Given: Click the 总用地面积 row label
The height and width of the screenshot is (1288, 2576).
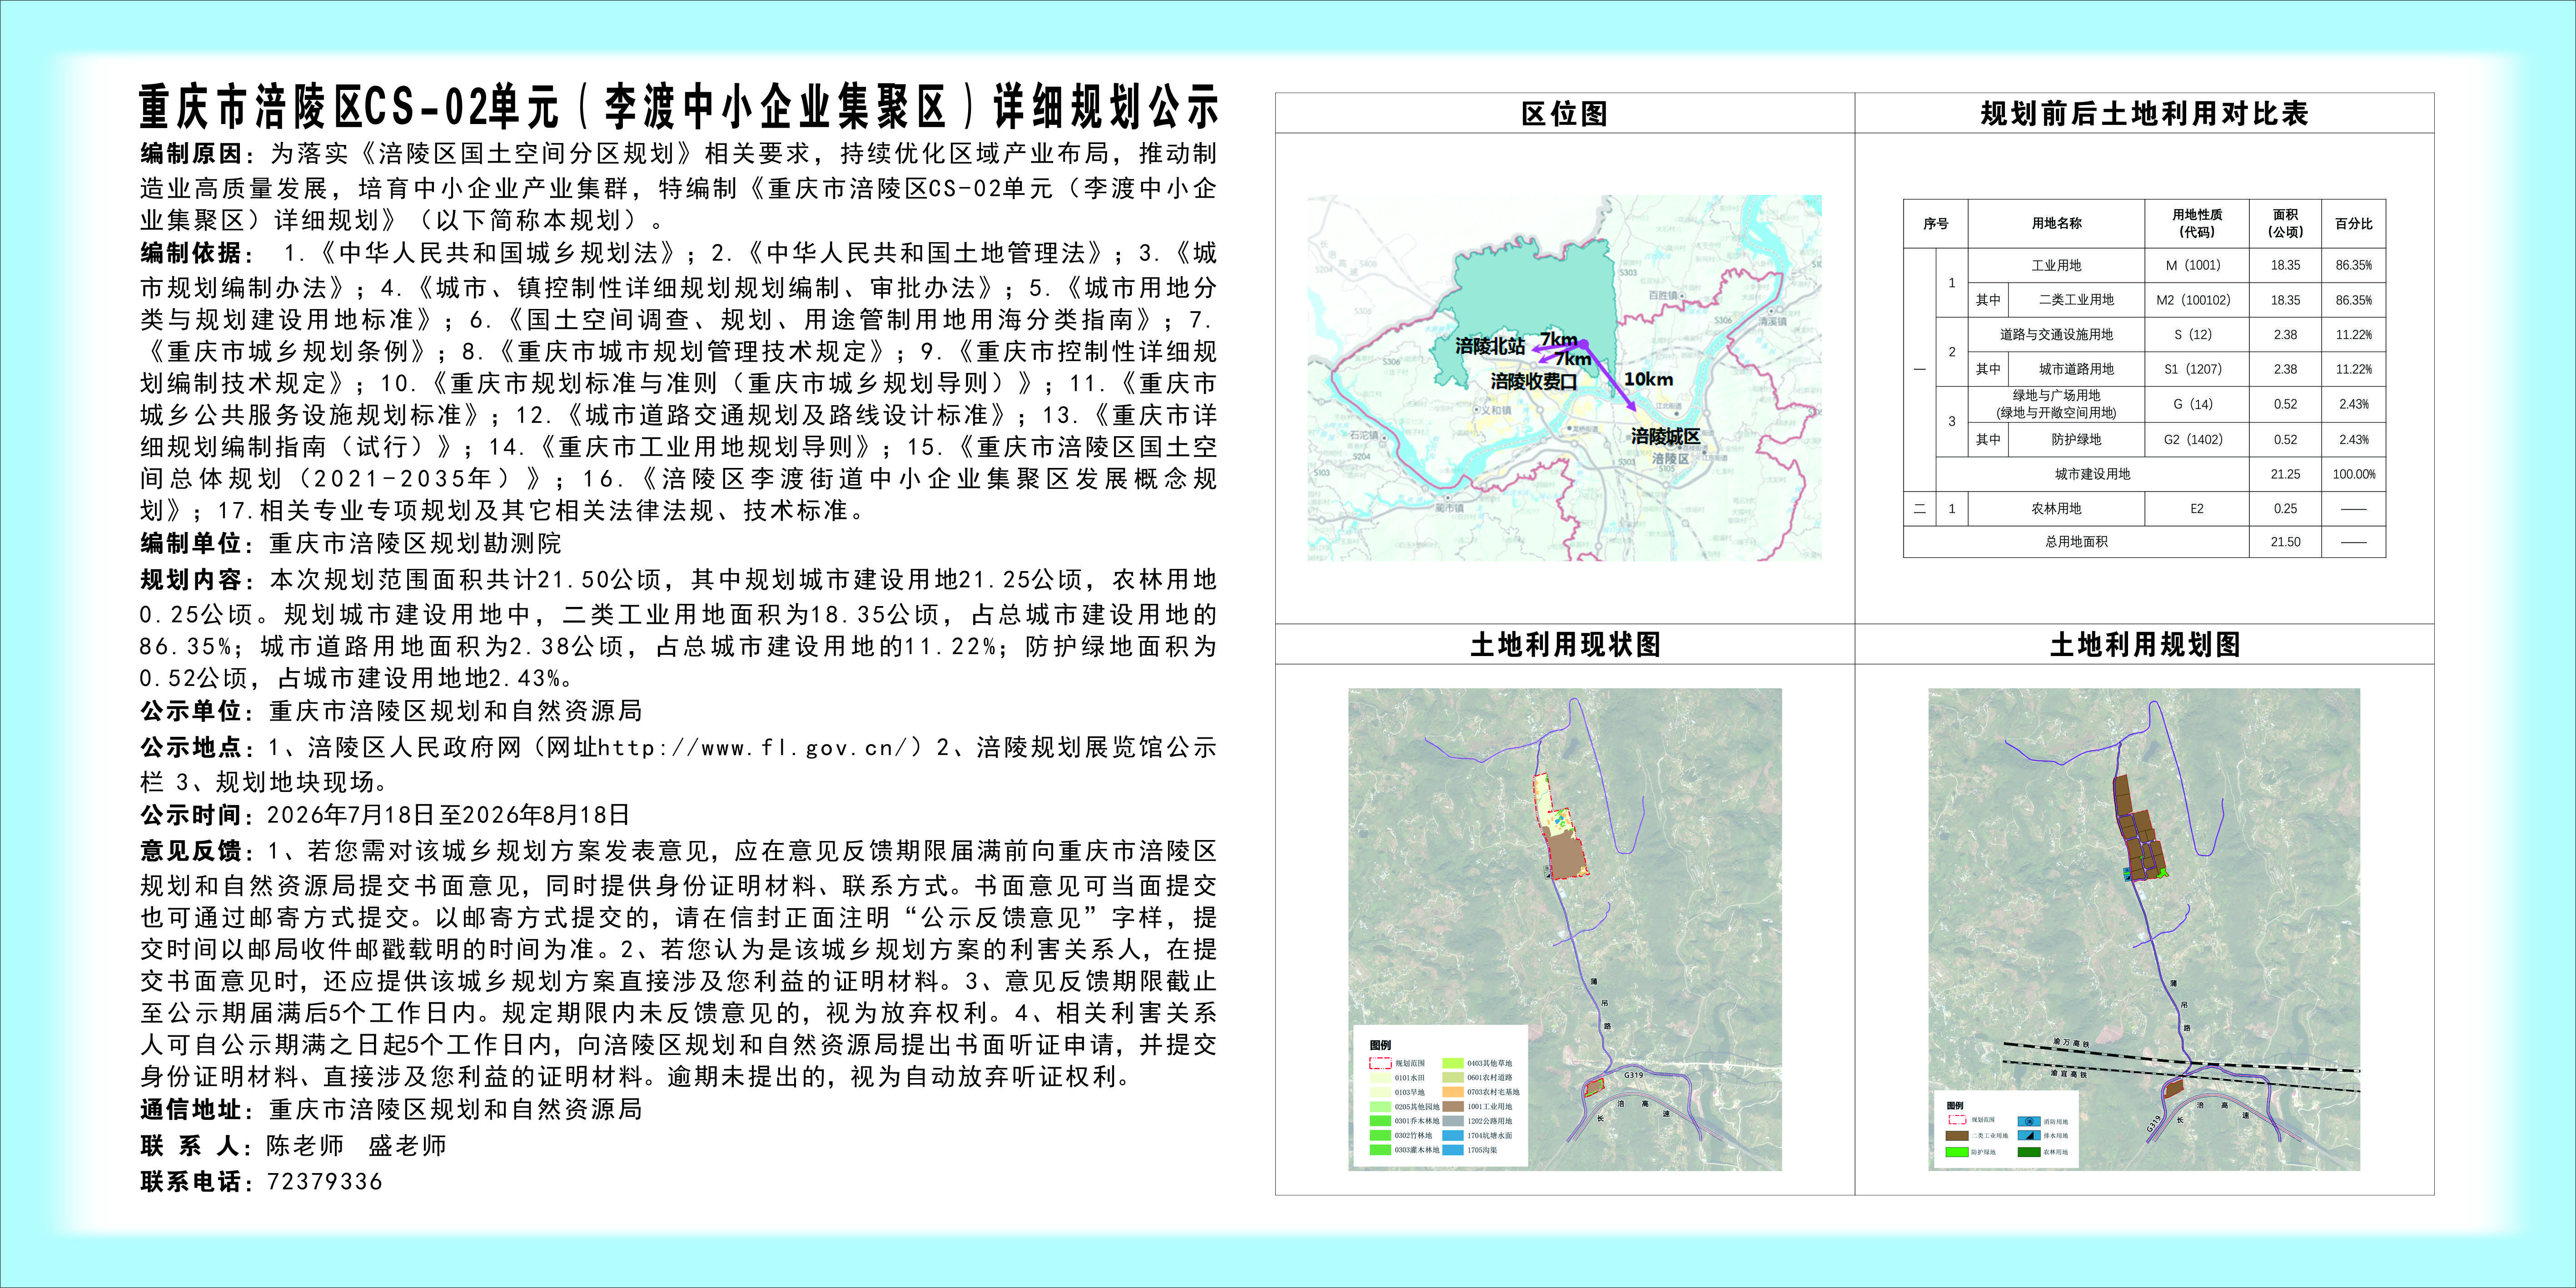Looking at the screenshot, I should (x=2076, y=542).
